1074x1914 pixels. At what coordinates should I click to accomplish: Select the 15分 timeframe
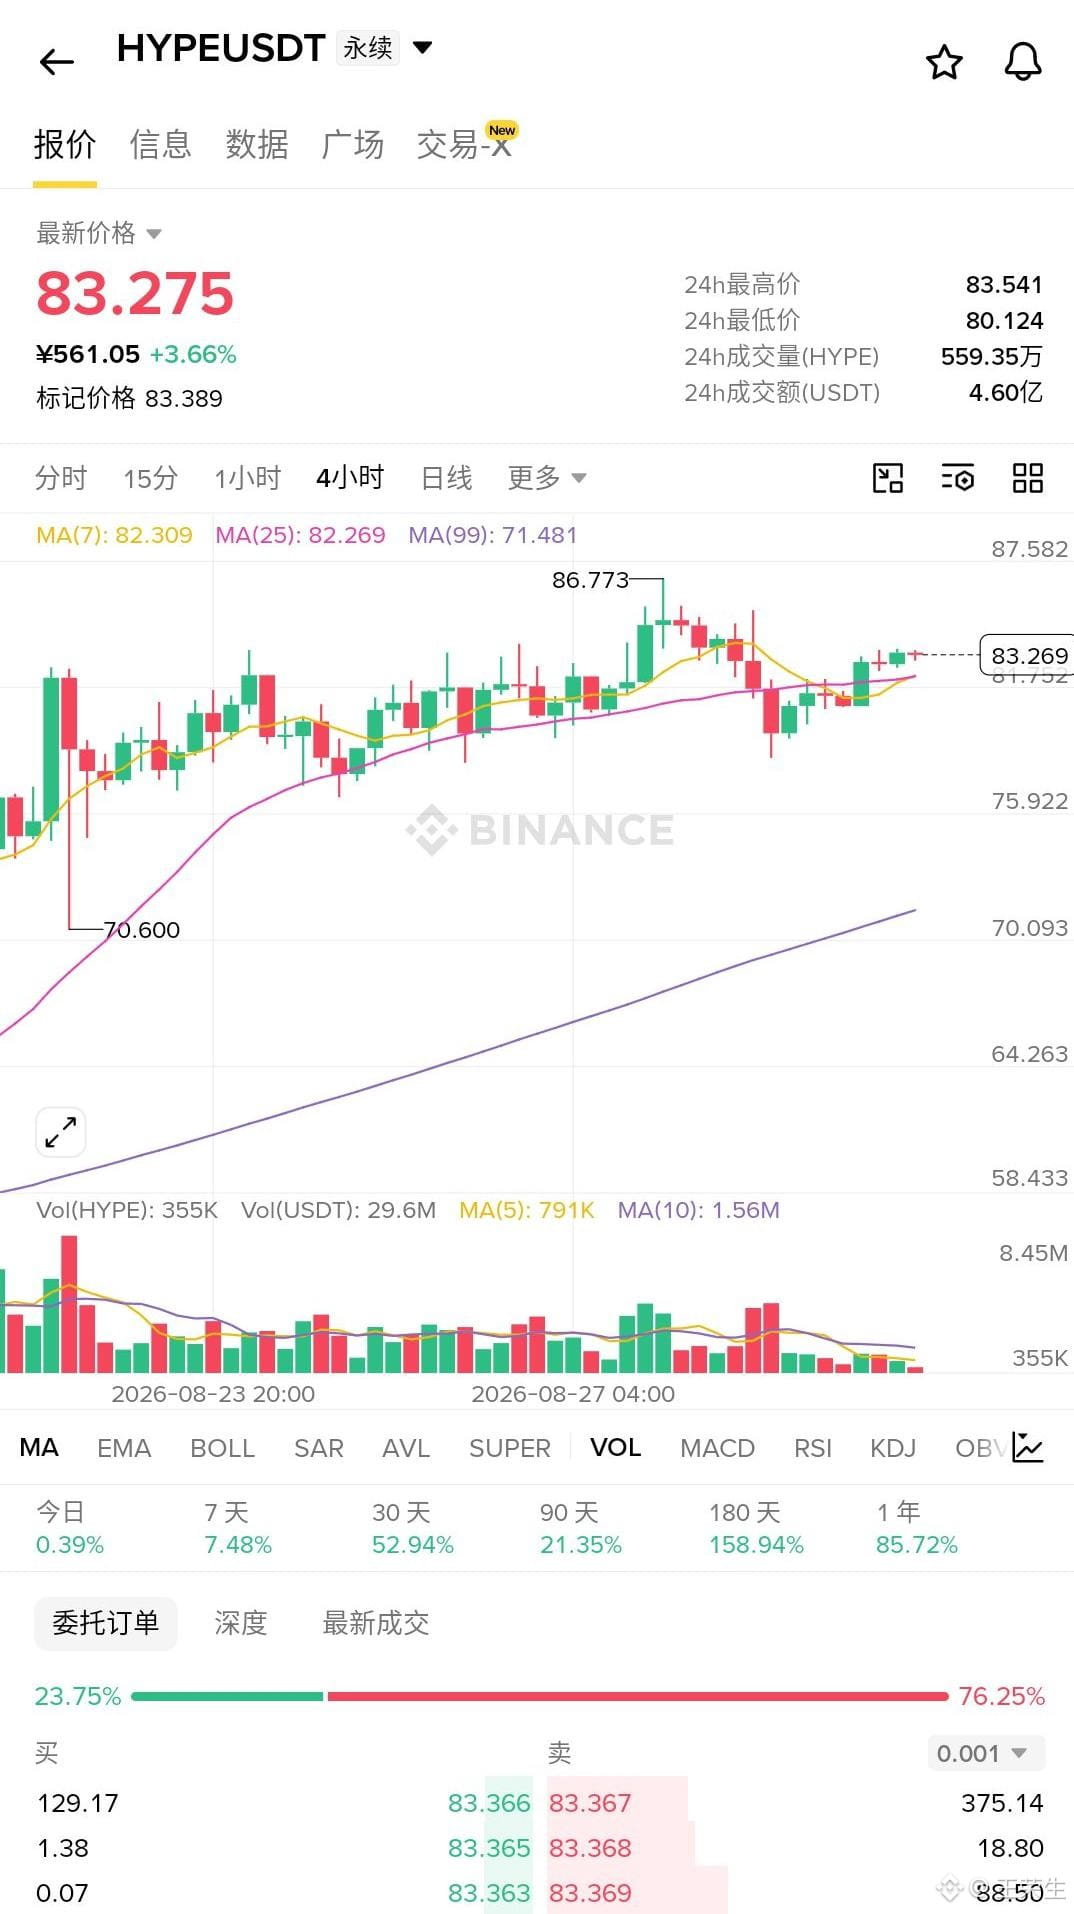150,478
